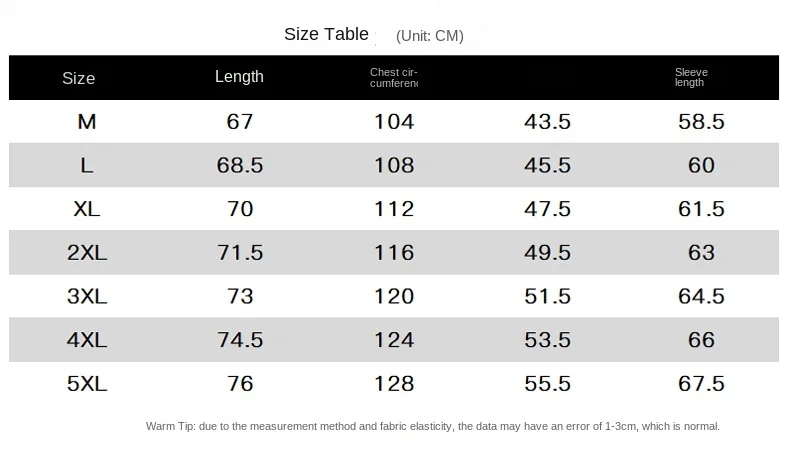Click length value 68.5

pyautogui.click(x=240, y=165)
